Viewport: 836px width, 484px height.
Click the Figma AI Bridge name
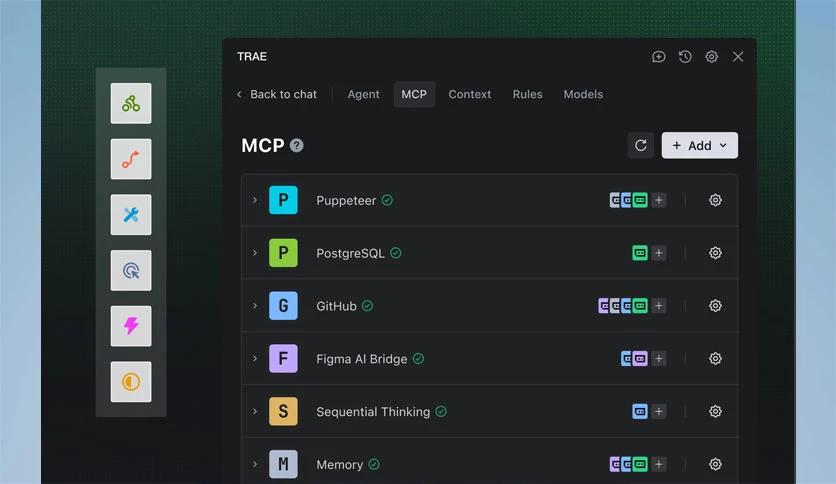coord(361,359)
